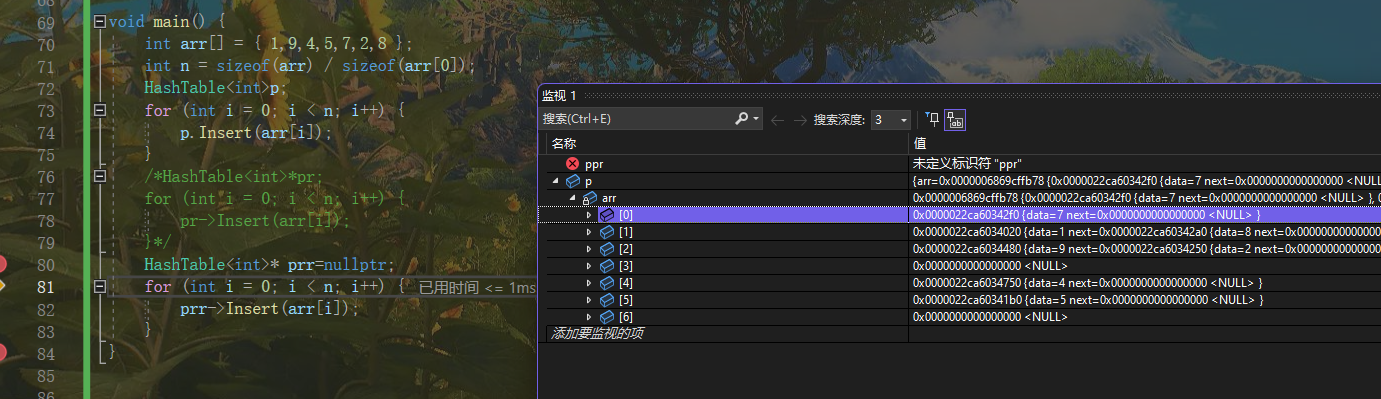Collapse the main function fold at line 69
Viewport: 1381px width, 399px height.
99,22
